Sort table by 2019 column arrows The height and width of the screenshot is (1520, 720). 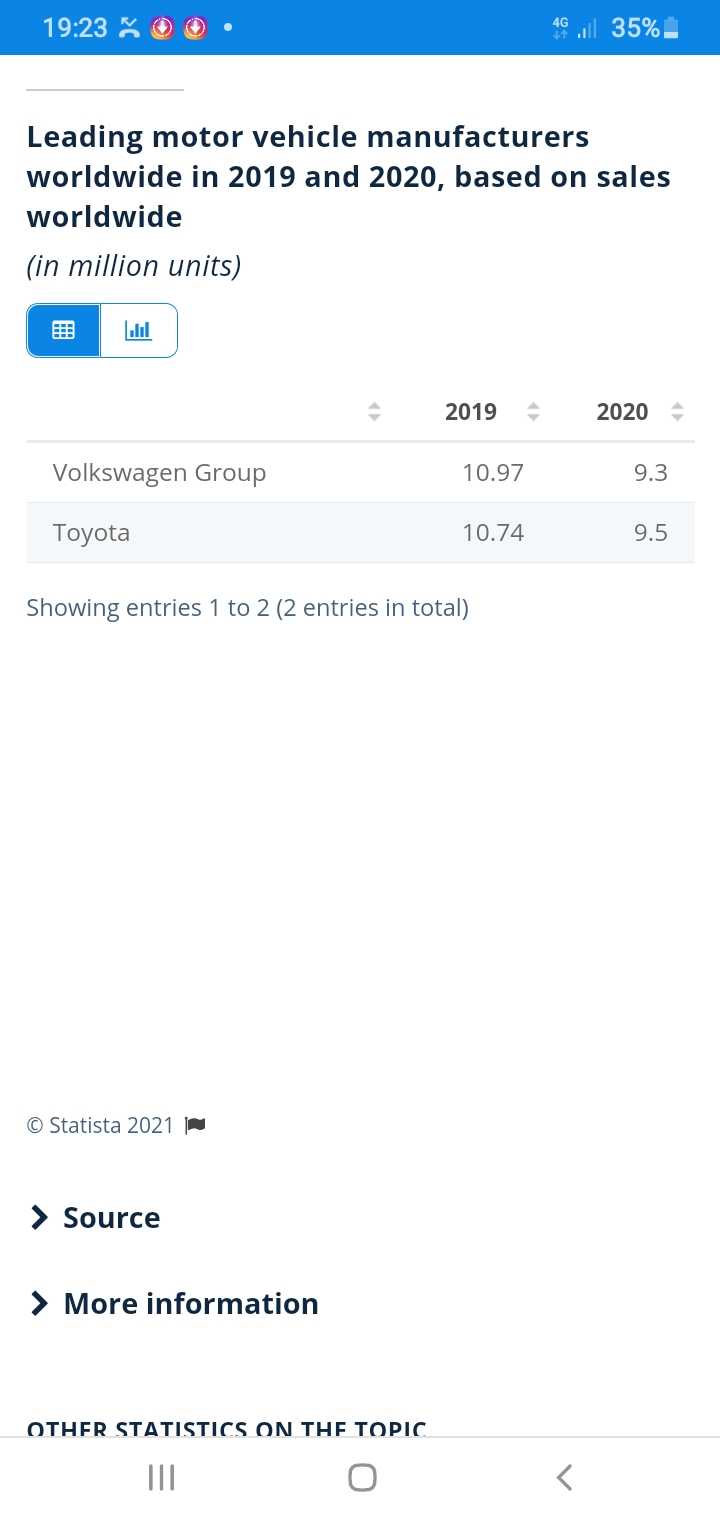(533, 412)
